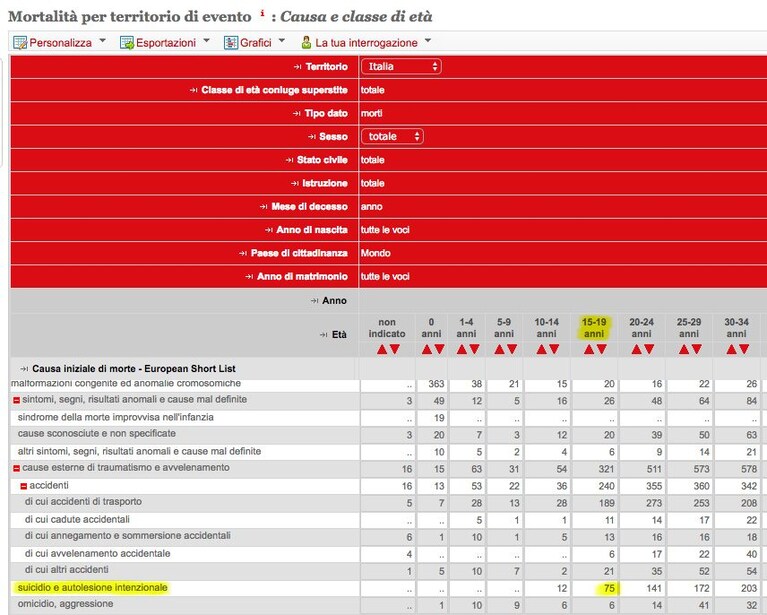
Task: Sort the non indicato column descending
Action: [395, 349]
